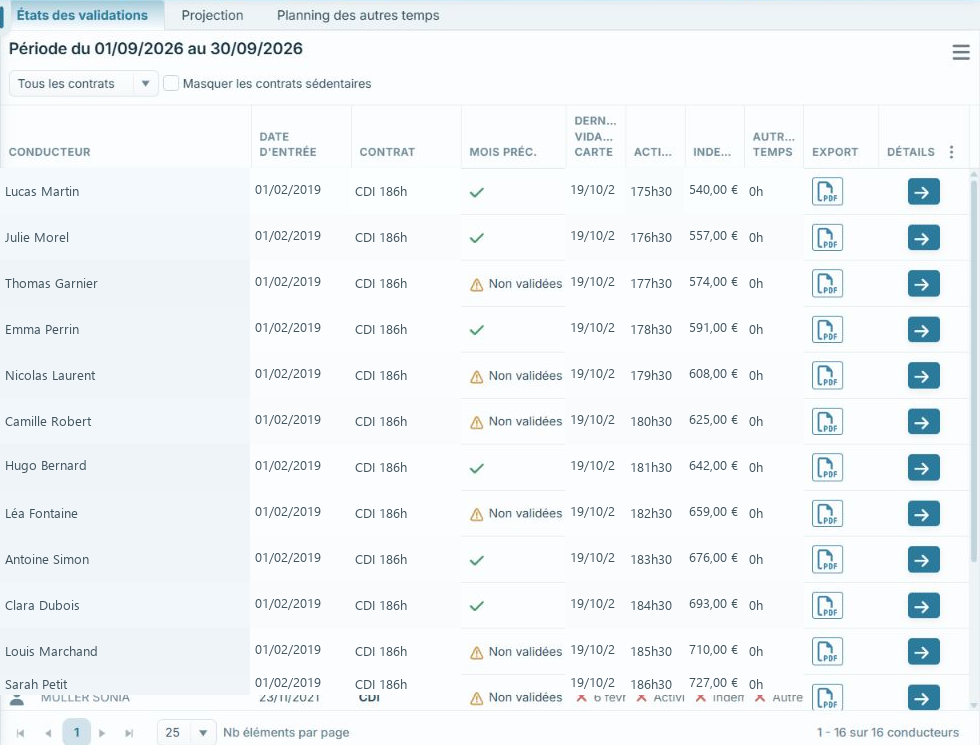This screenshot has width=980, height=745.
Task: Open column options three-dot menu
Action: coord(951,152)
